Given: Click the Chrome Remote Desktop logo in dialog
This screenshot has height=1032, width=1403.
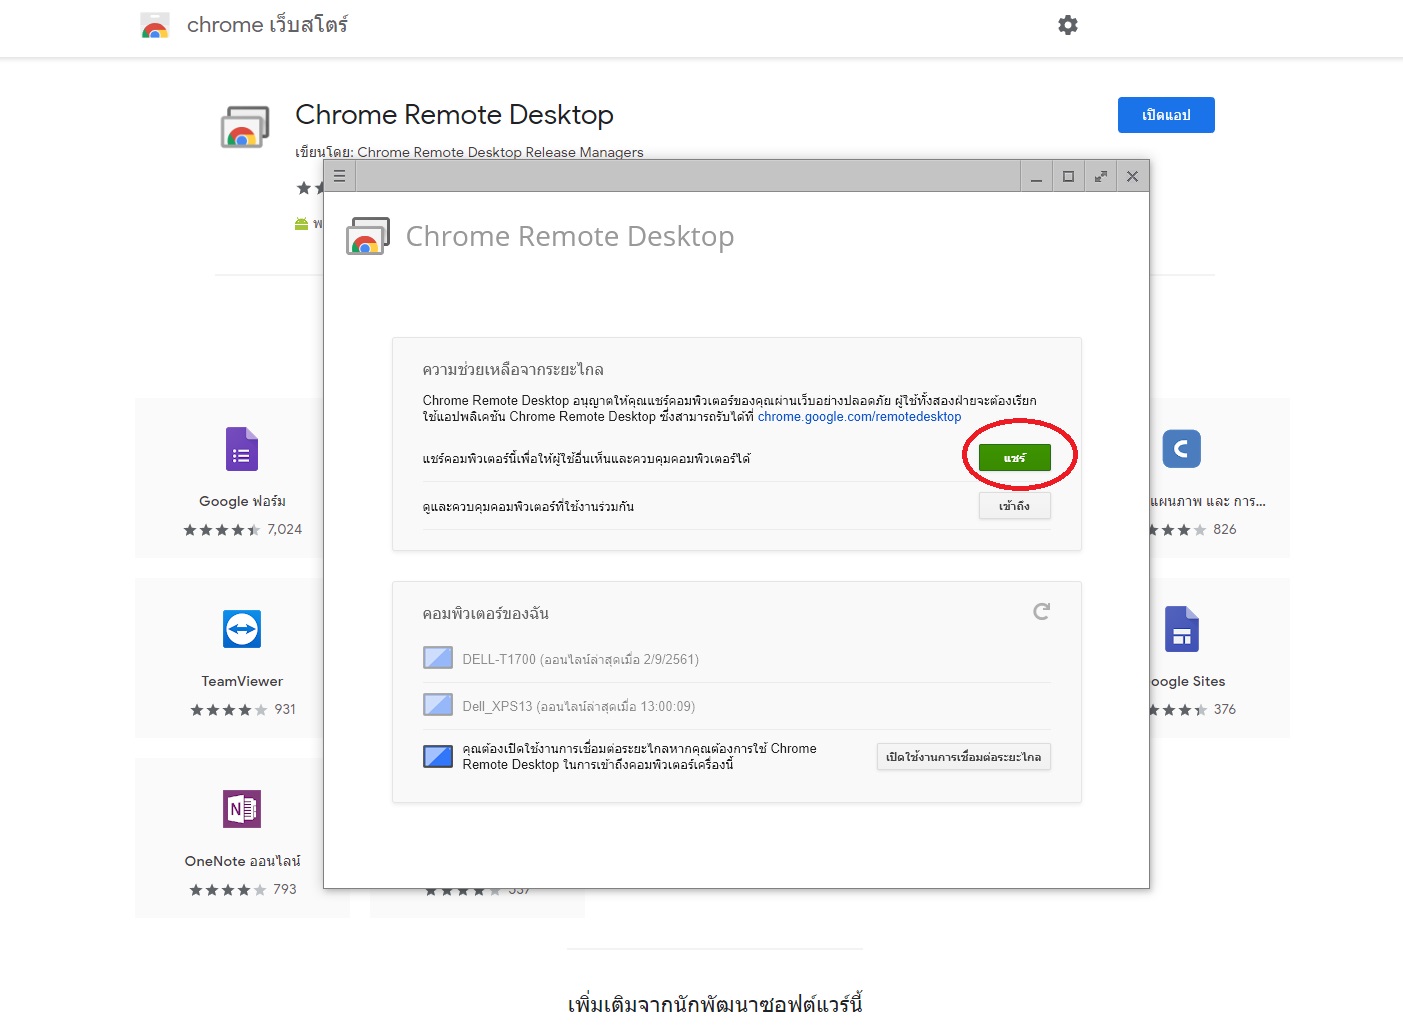Looking at the screenshot, I should click(x=368, y=237).
